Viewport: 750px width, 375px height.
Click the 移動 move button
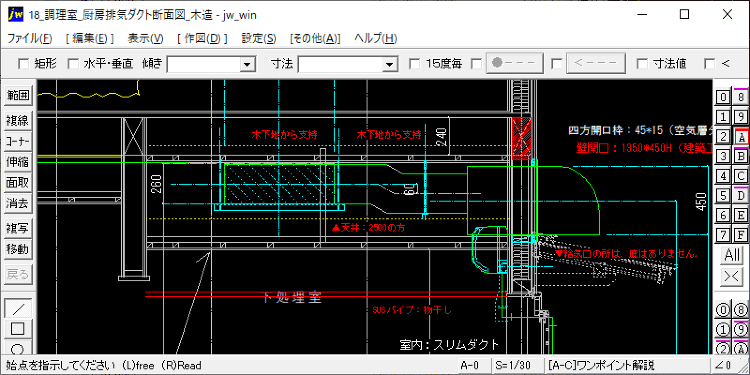[x=18, y=249]
